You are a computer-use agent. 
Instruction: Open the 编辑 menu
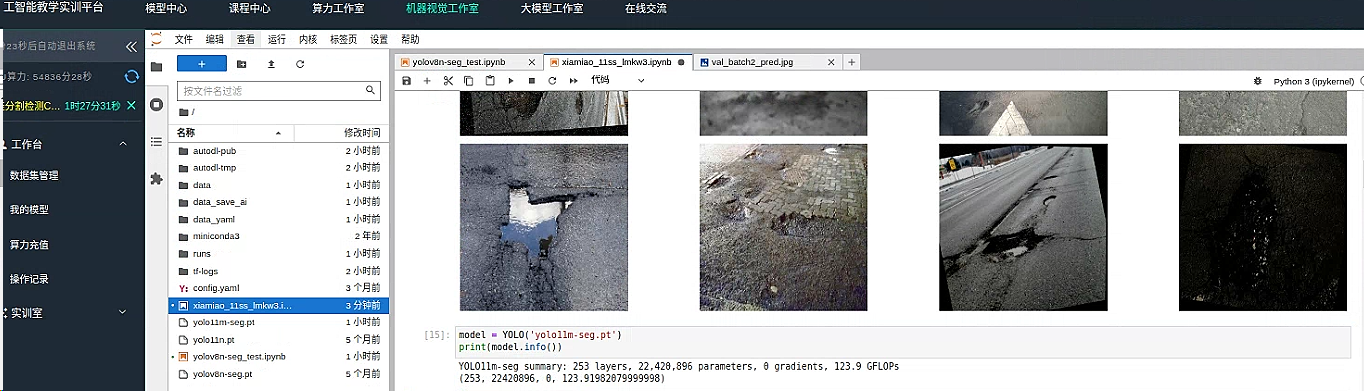(x=215, y=40)
